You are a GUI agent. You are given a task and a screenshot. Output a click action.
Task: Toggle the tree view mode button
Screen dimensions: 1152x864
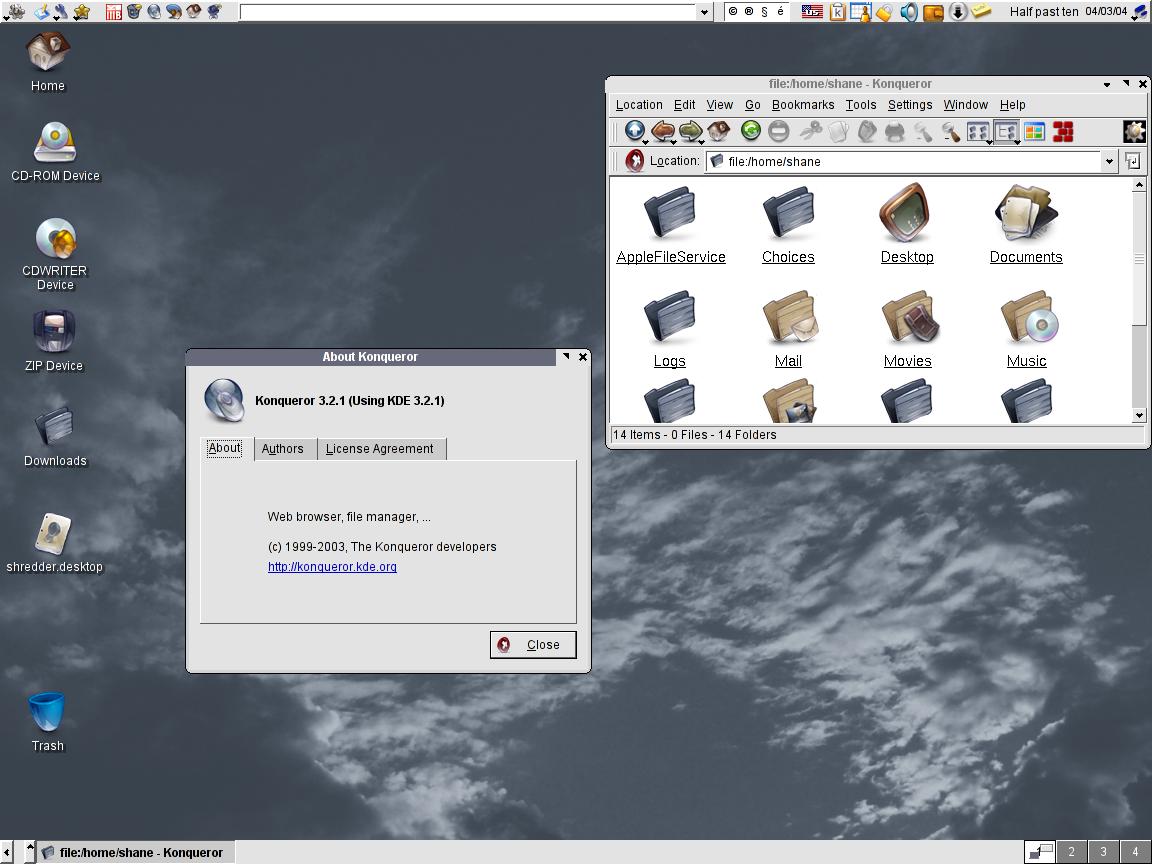(x=1006, y=132)
